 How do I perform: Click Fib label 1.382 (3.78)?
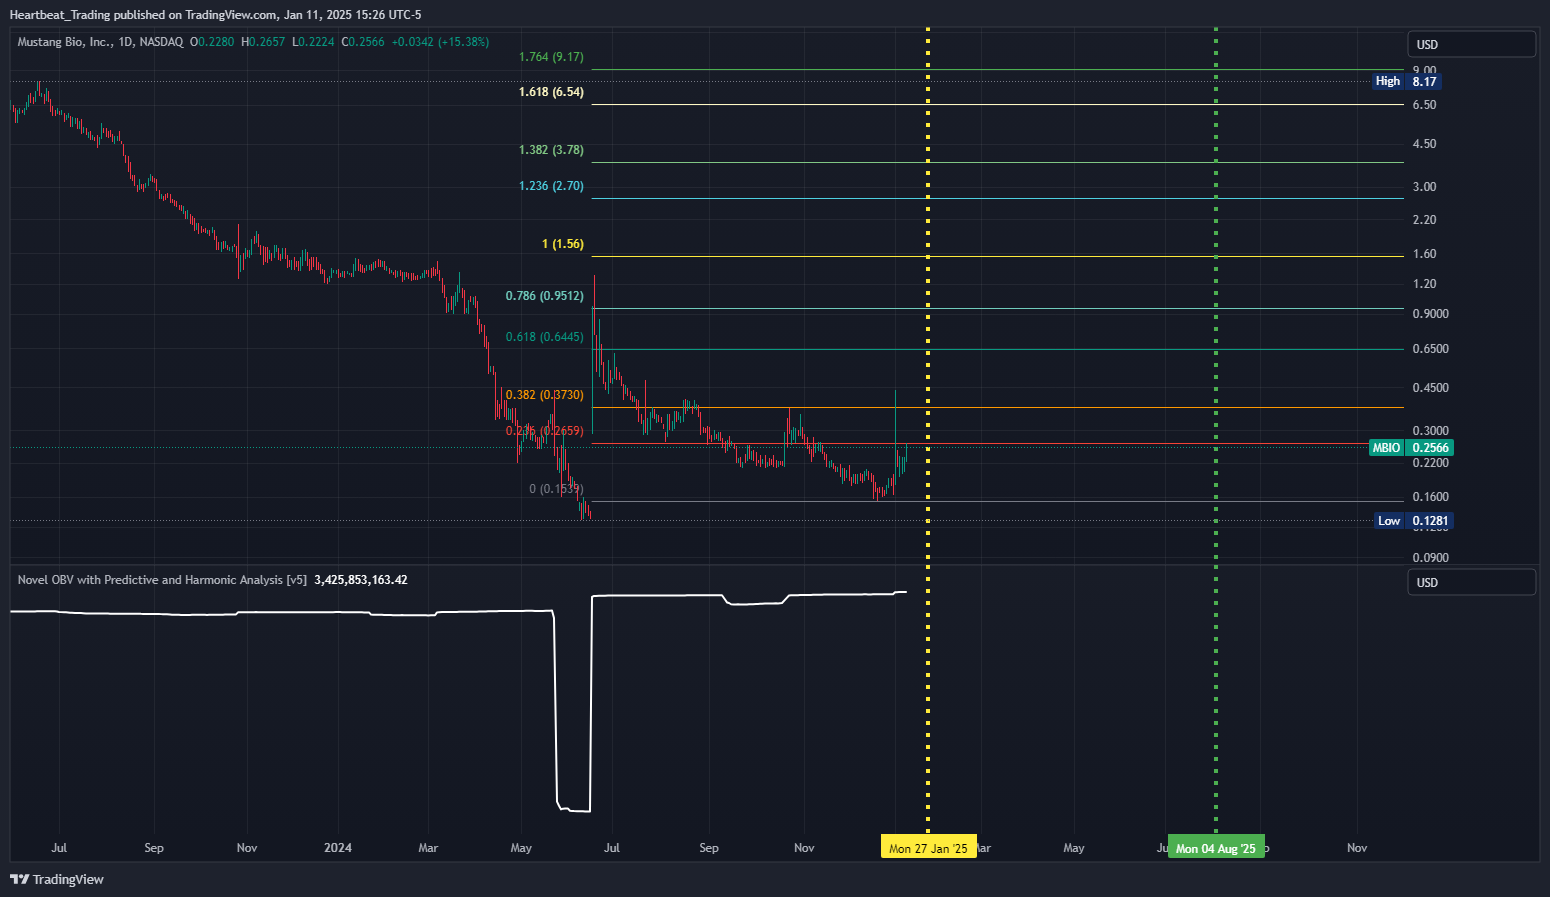click(551, 150)
